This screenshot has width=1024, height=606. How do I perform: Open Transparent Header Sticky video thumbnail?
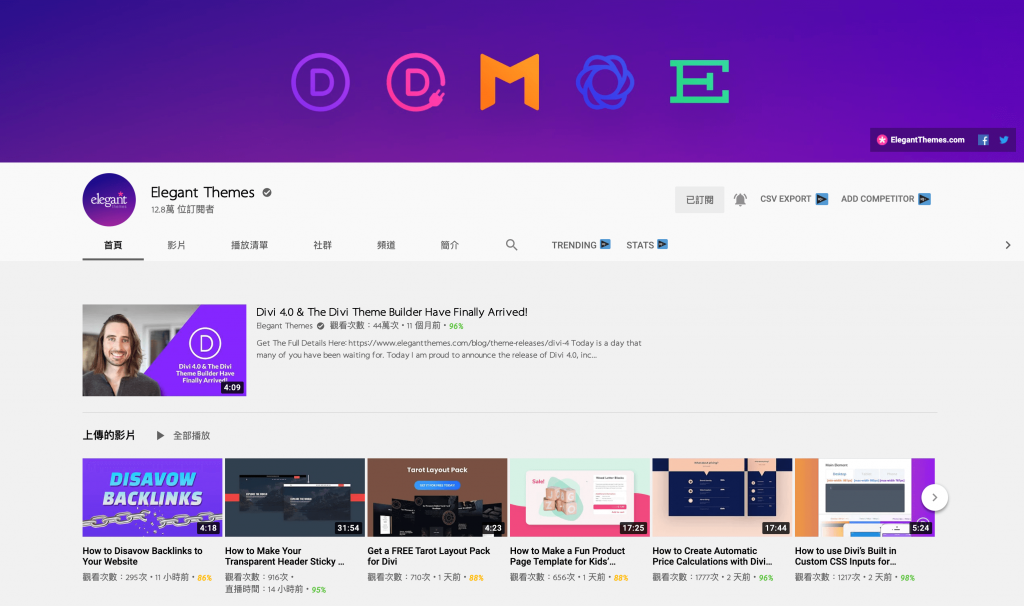tap(295, 498)
